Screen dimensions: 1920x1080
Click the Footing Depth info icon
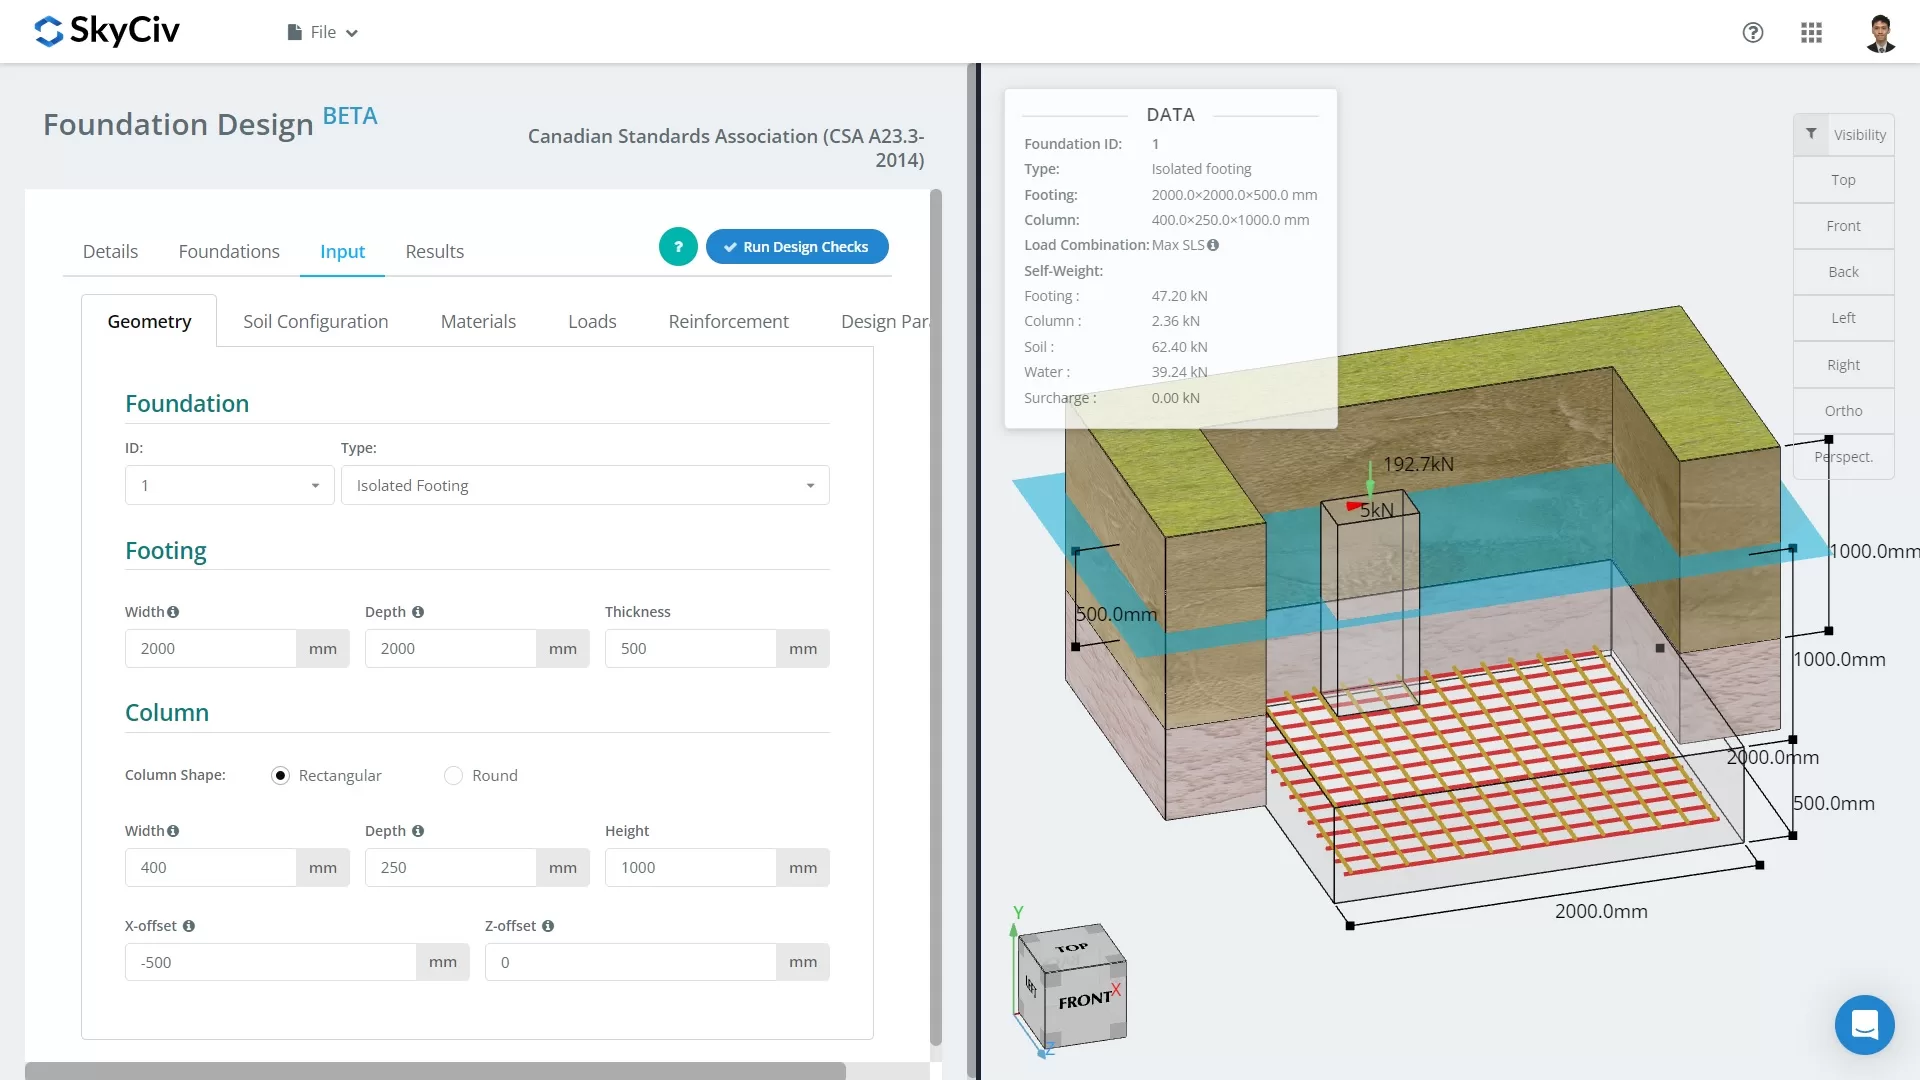[x=418, y=612]
